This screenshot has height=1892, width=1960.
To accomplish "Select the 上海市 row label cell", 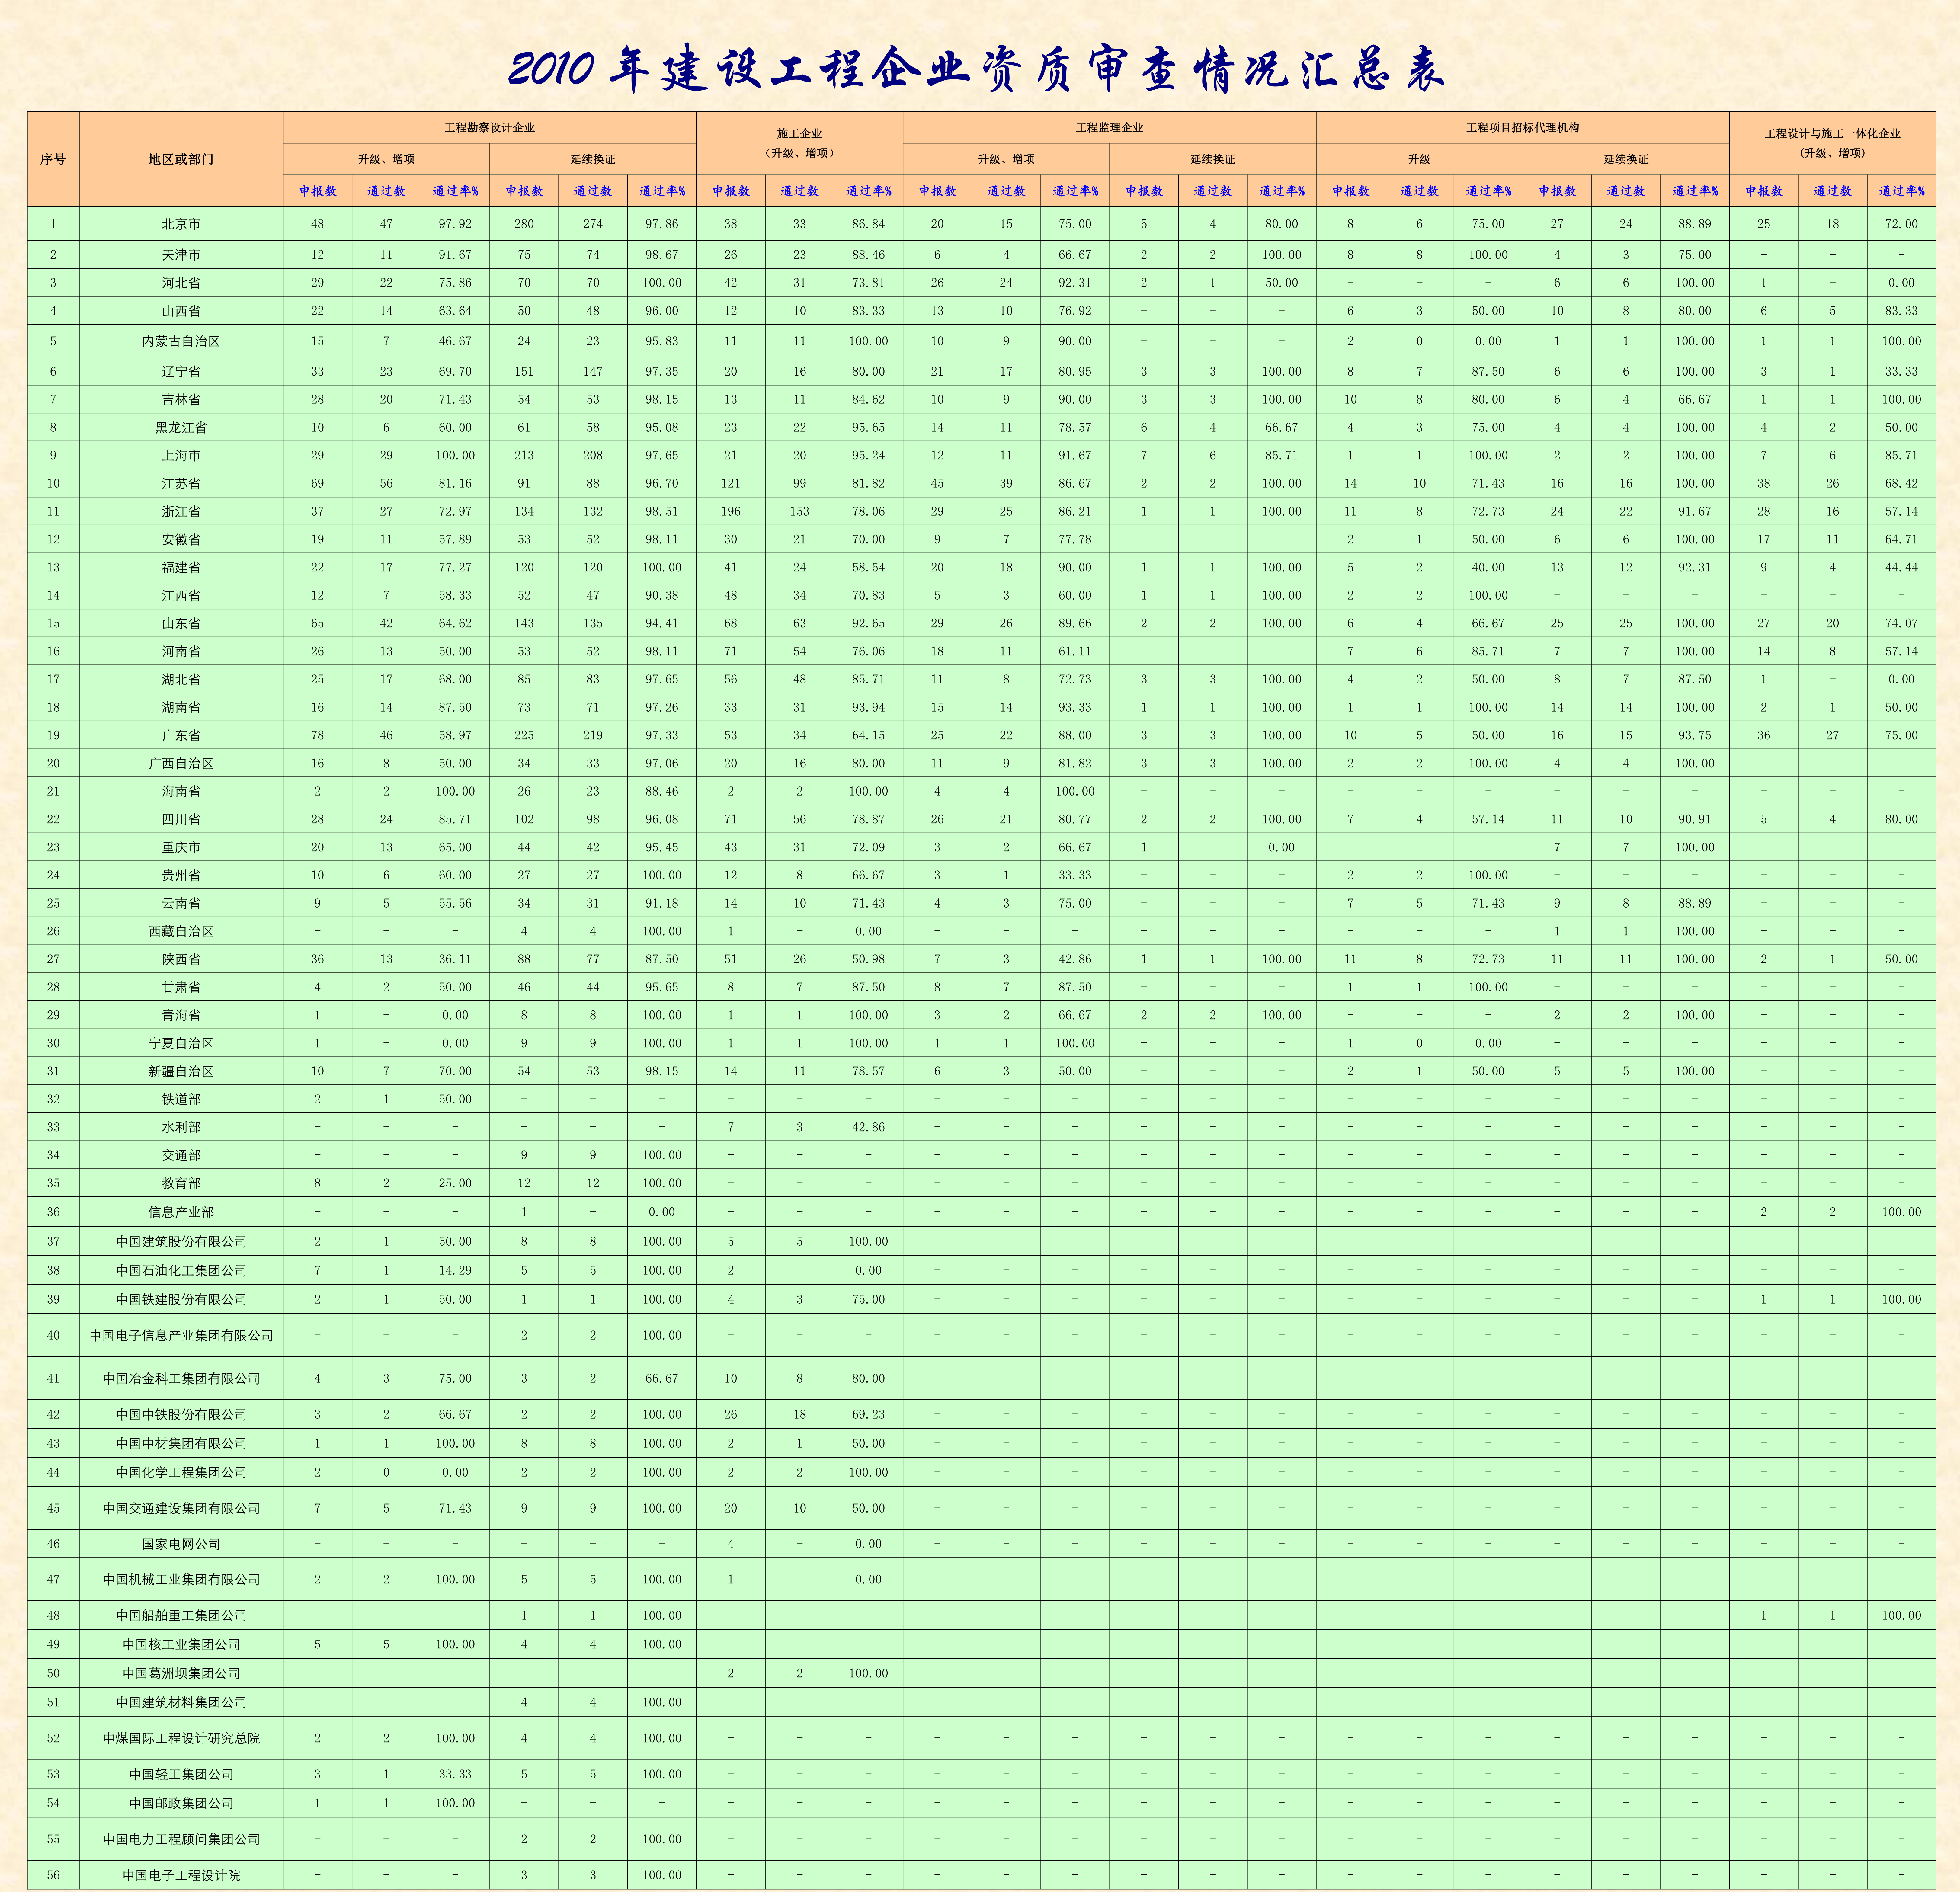I will (181, 455).
